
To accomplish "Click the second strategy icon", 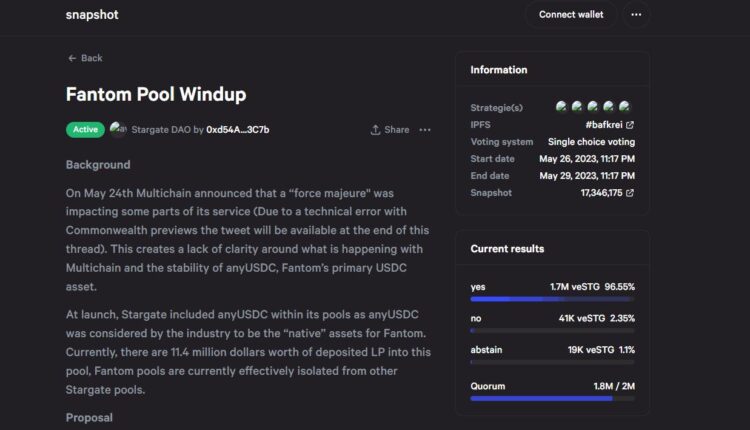I will (578, 107).
